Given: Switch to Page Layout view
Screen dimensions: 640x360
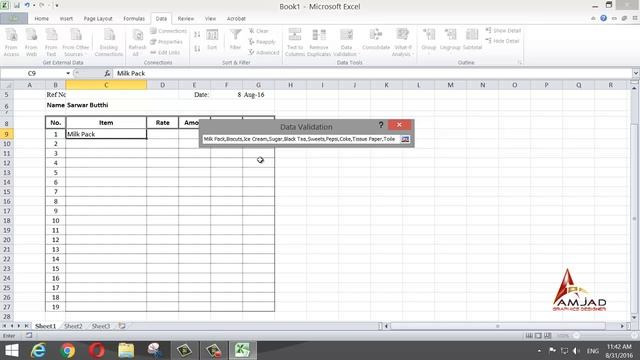Looking at the screenshot, I should pyautogui.click(x=538, y=336).
